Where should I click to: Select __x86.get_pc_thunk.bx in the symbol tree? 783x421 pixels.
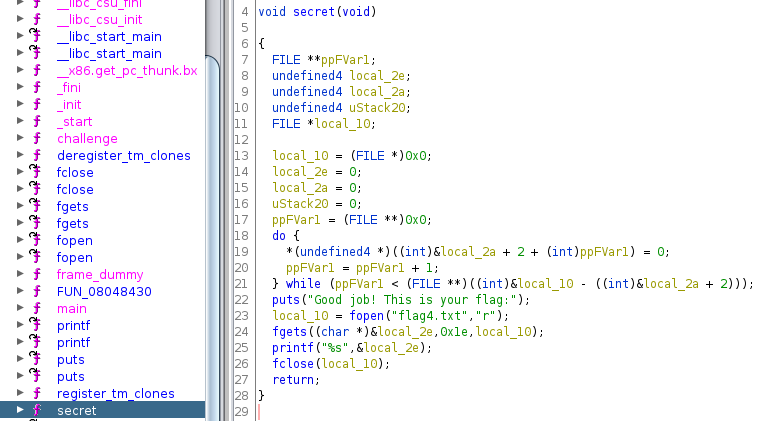pos(127,70)
